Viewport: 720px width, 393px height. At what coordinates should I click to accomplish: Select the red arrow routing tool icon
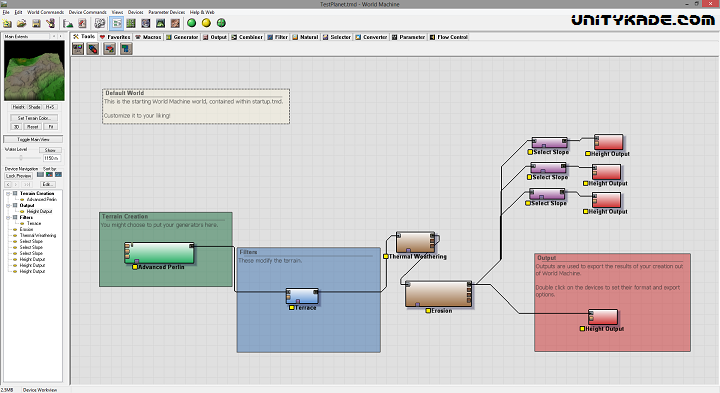109,48
